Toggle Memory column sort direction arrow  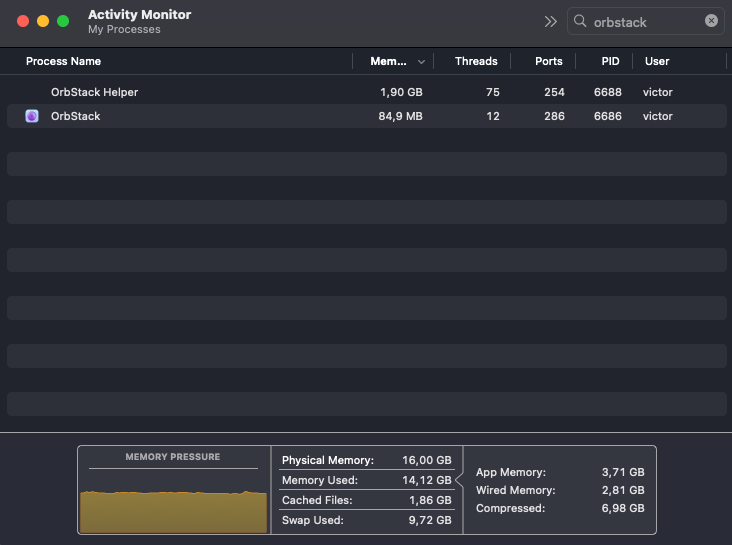(421, 62)
